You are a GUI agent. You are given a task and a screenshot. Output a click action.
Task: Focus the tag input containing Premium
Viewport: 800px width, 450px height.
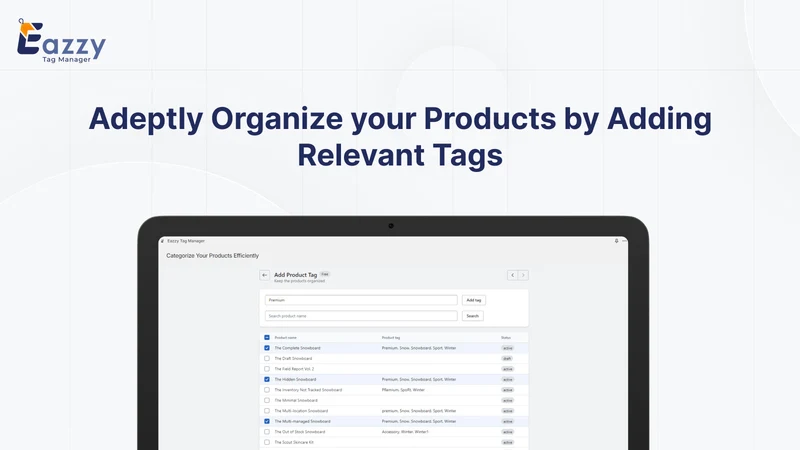(x=361, y=300)
